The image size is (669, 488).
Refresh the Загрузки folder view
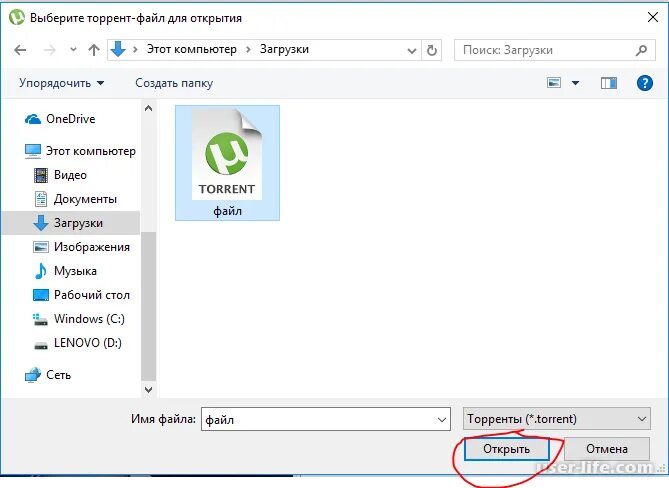[431, 50]
